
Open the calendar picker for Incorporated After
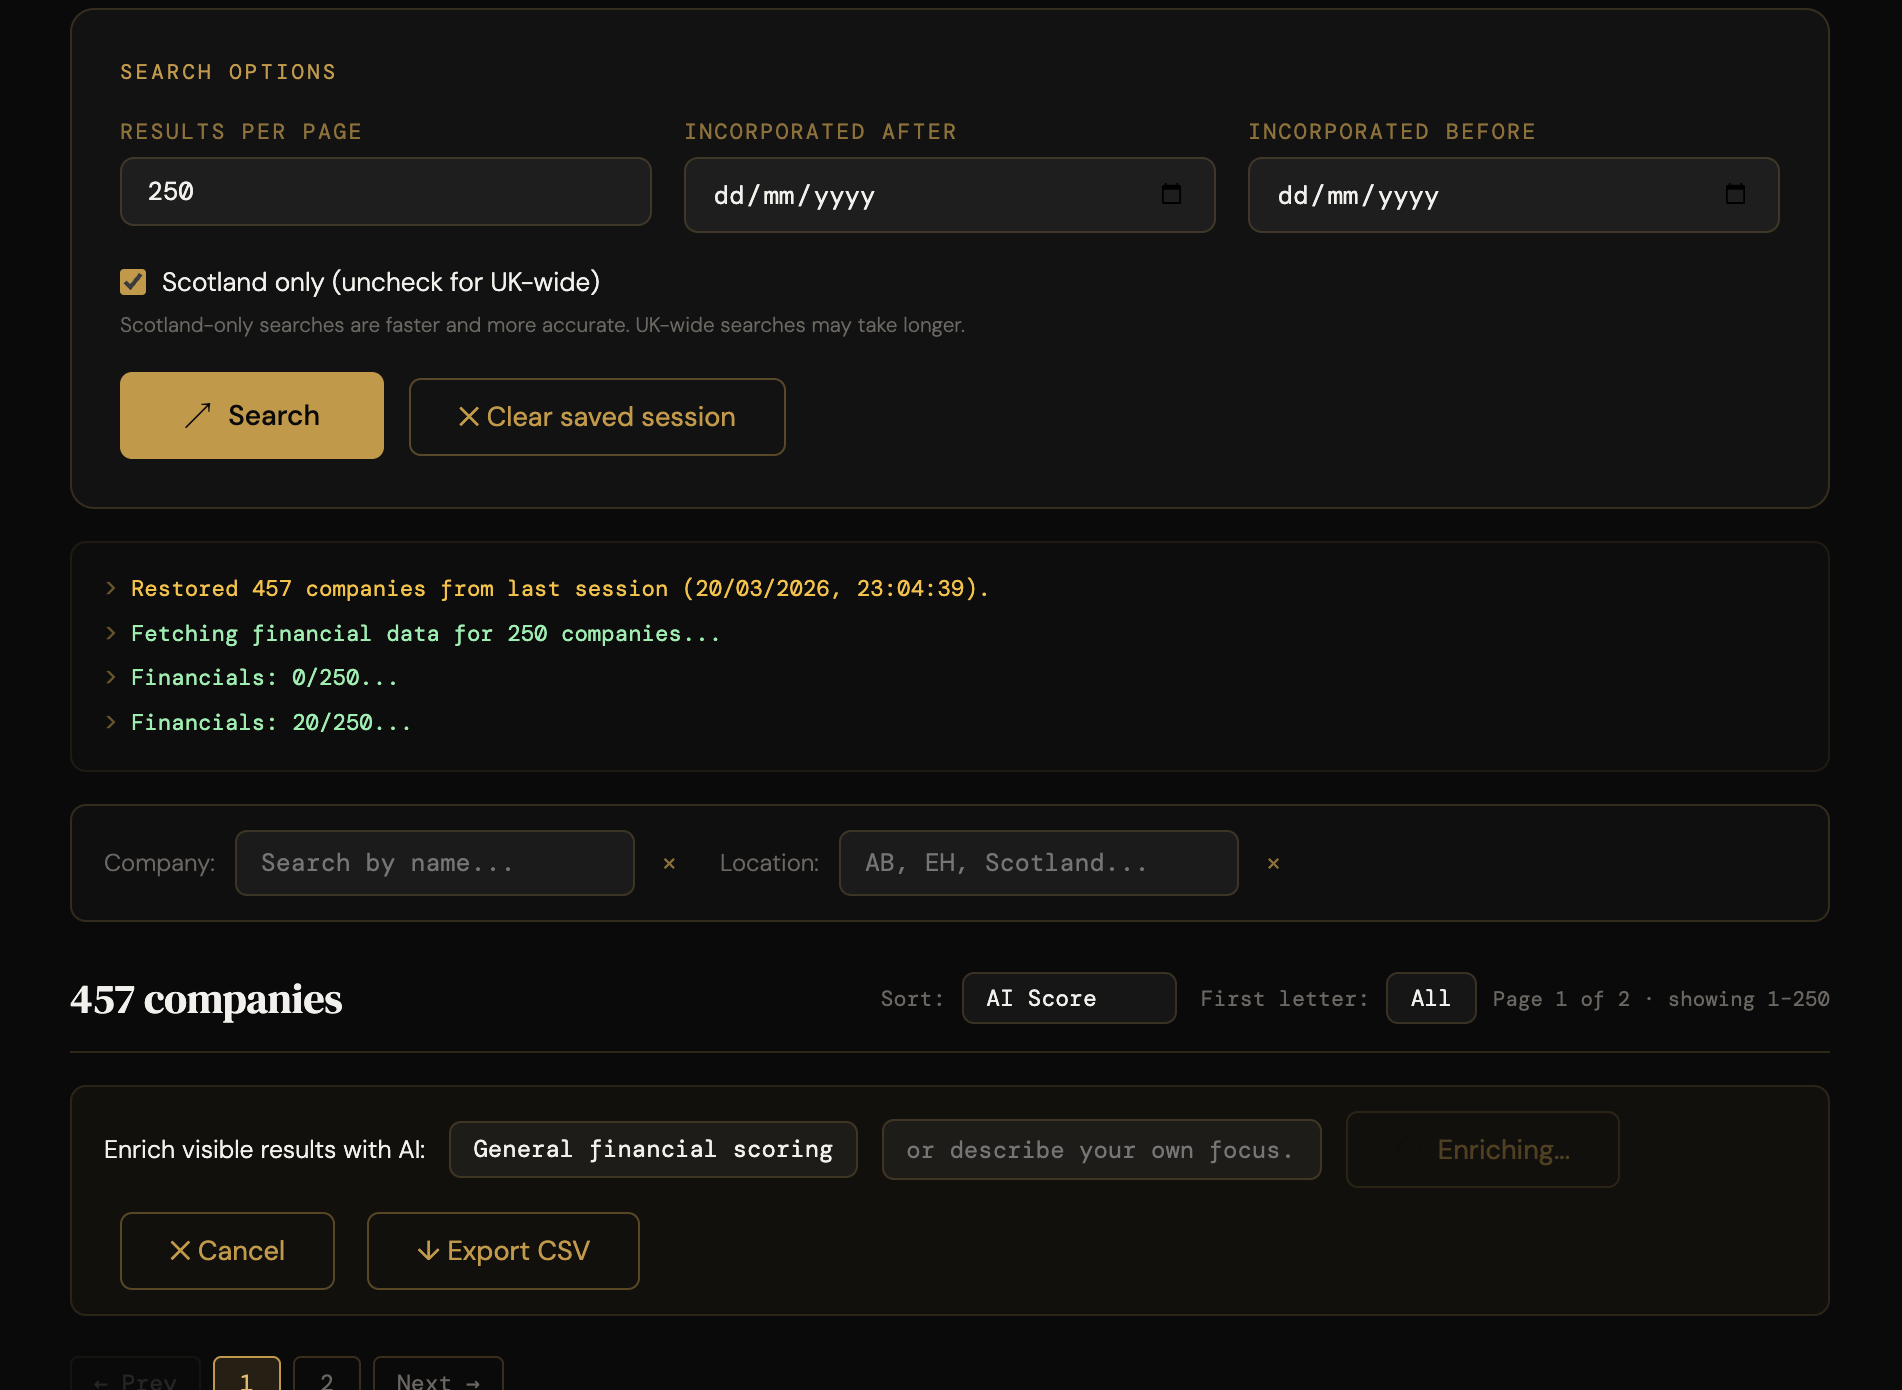[1172, 195]
